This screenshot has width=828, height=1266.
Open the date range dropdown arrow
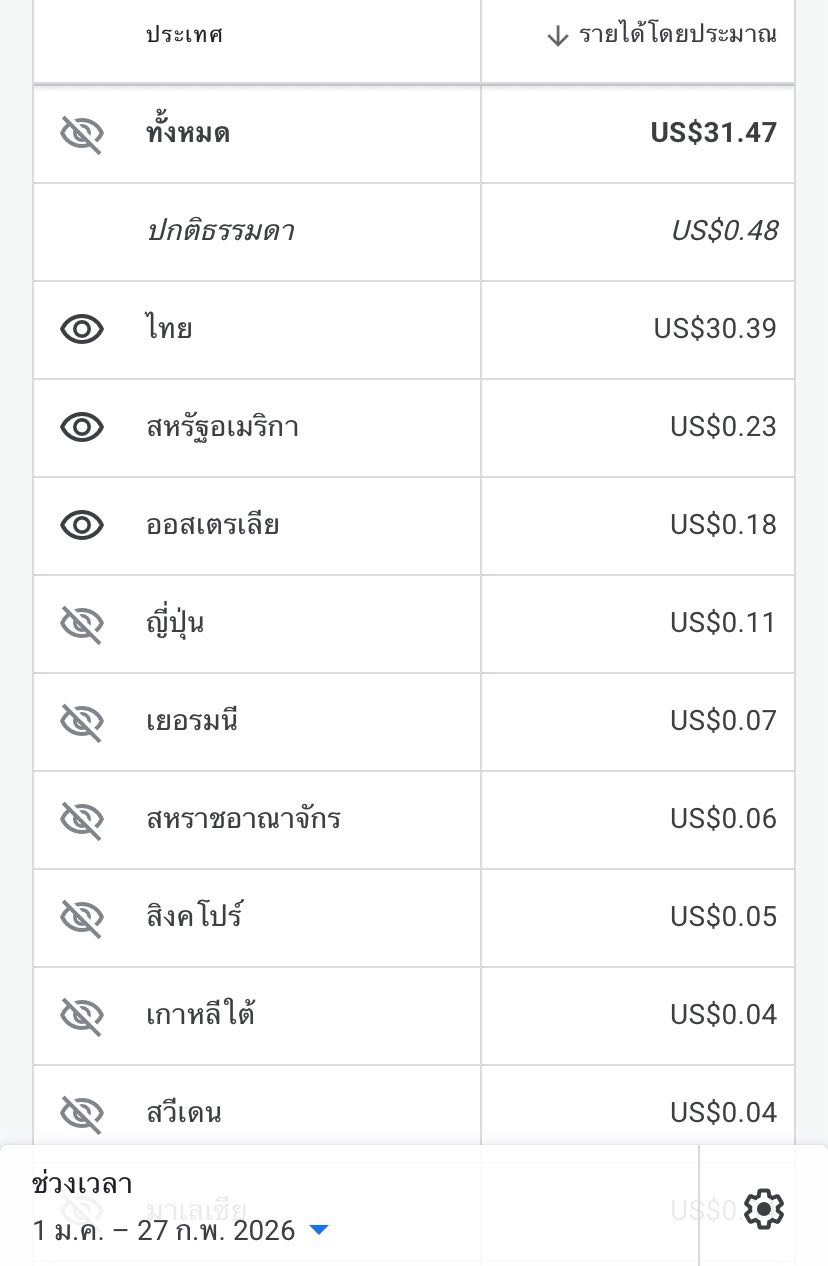pos(319,1230)
